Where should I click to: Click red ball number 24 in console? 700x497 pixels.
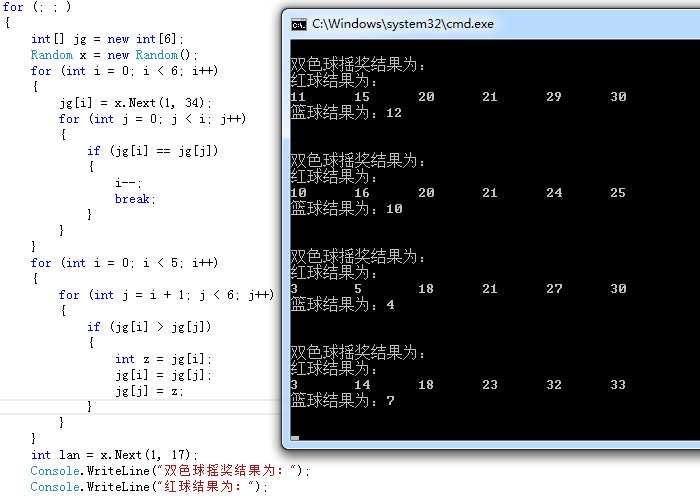click(554, 193)
